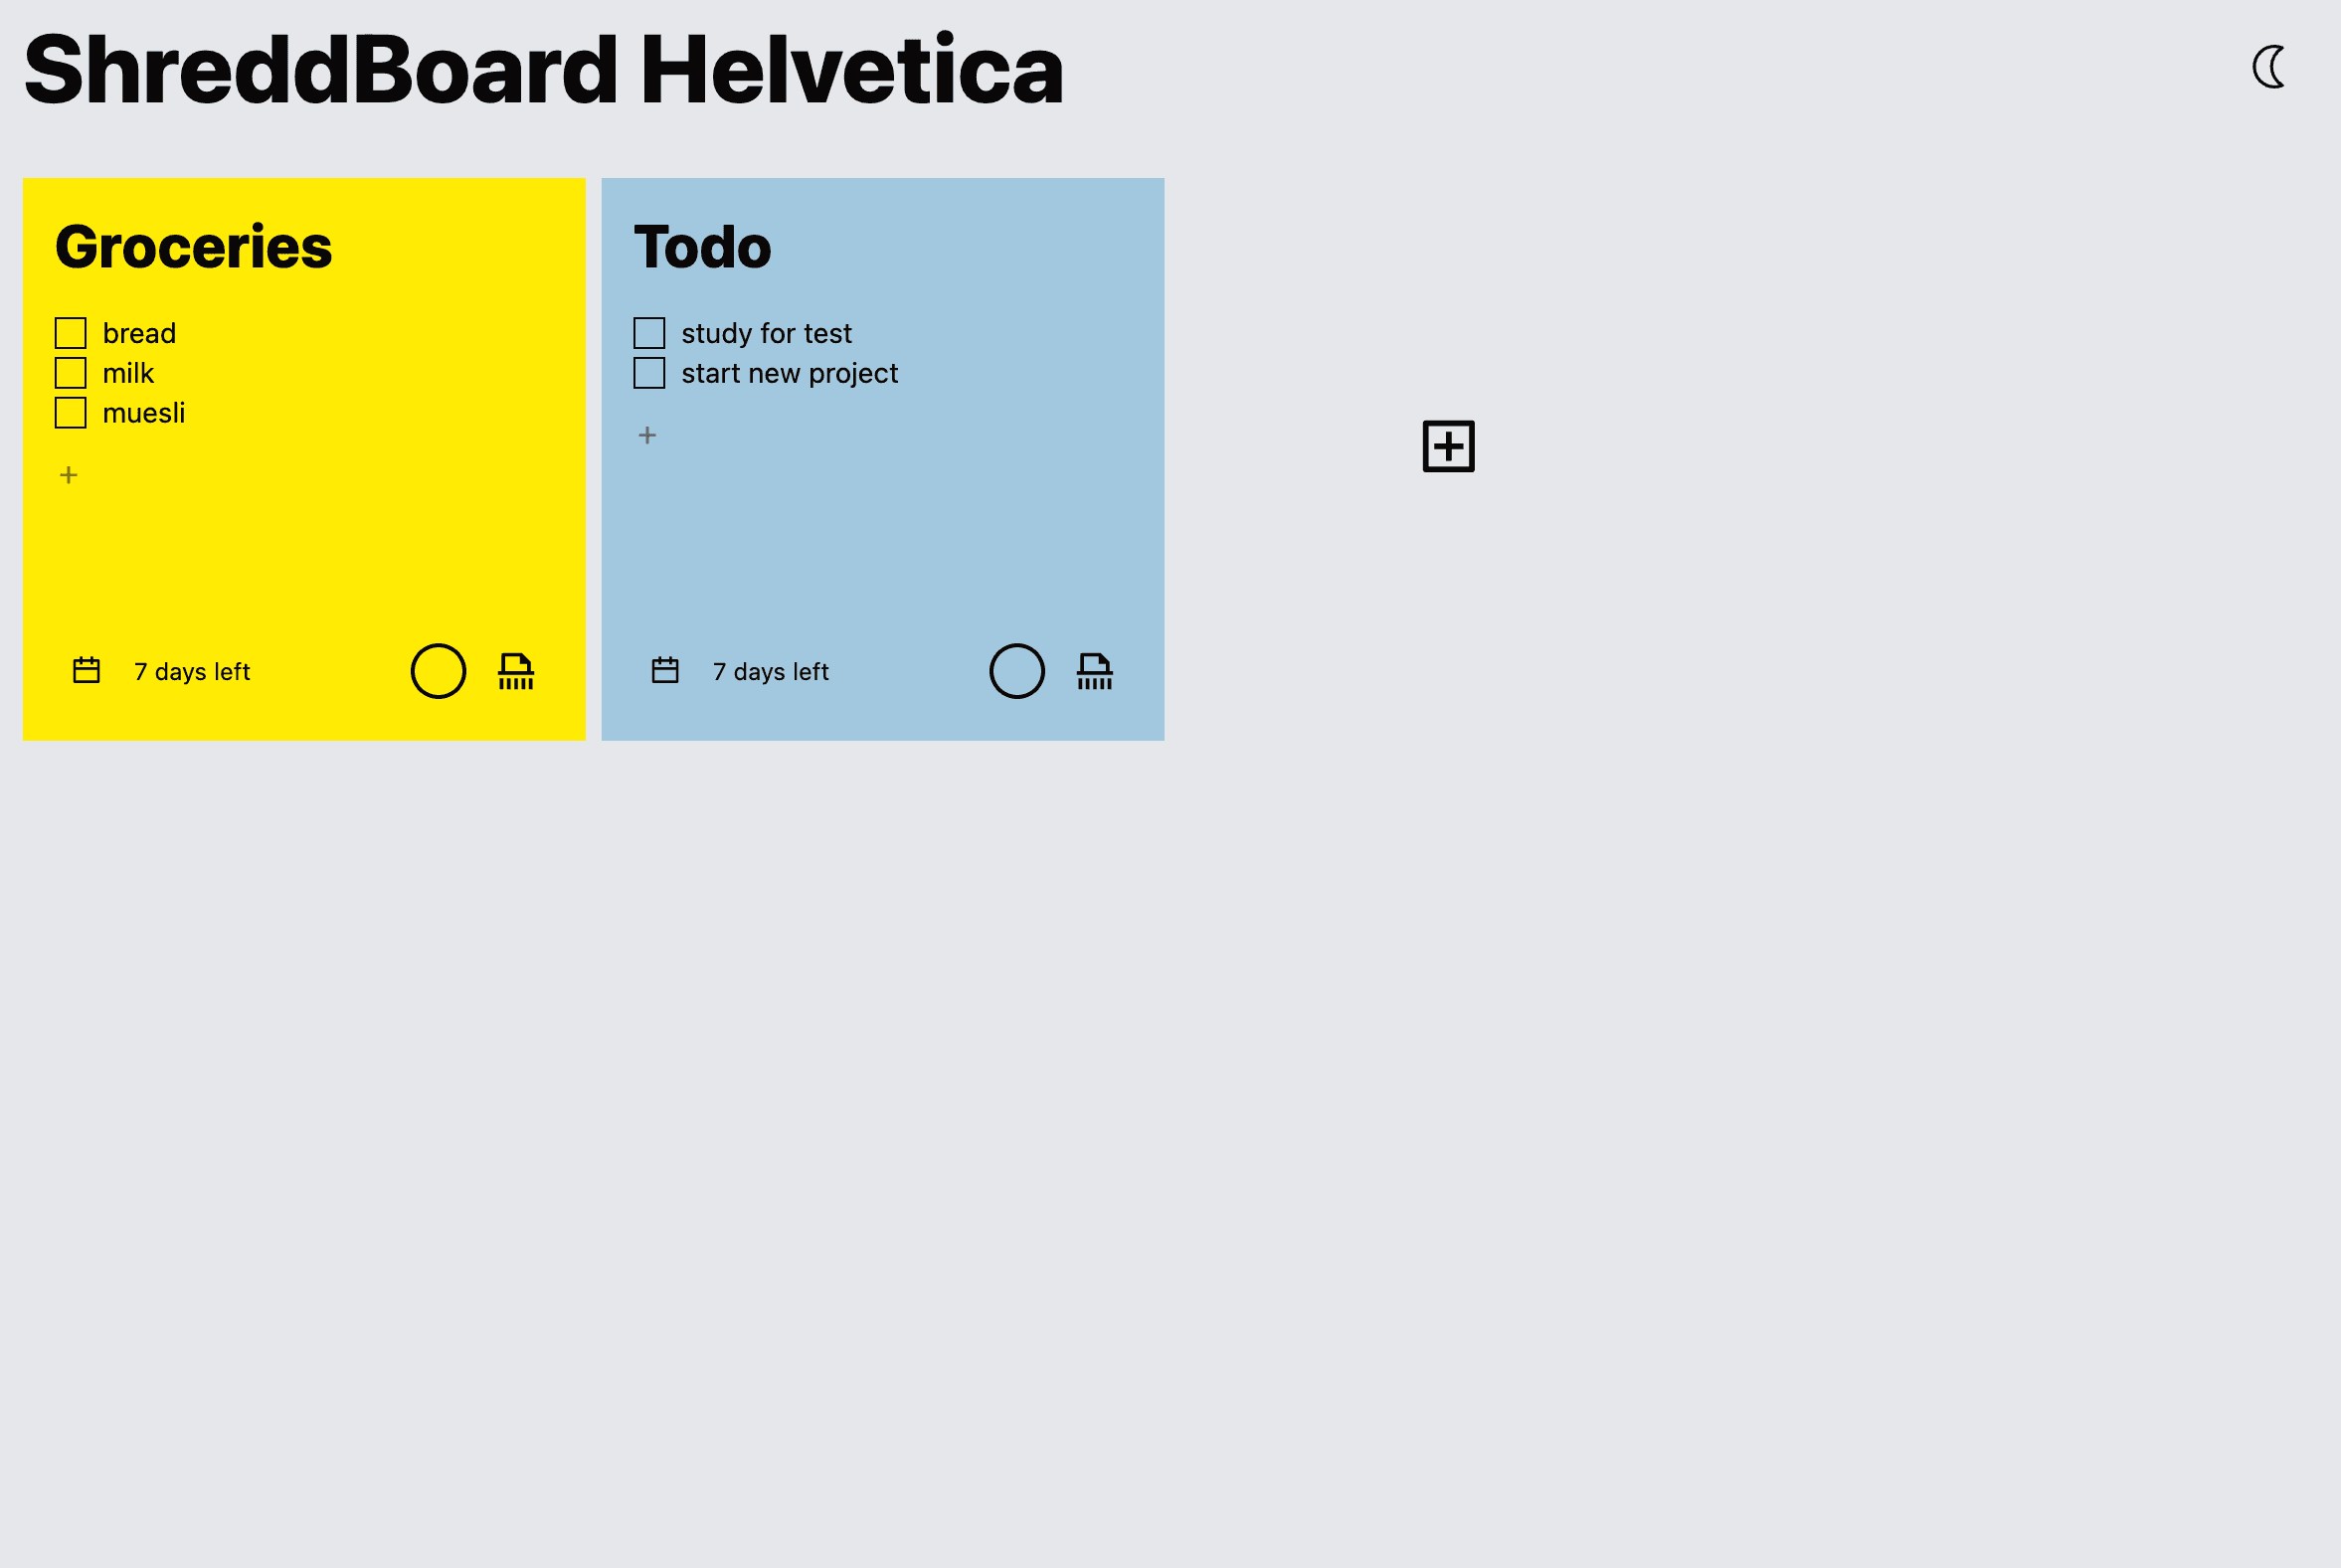Open the color circle on the Groceries note
The width and height of the screenshot is (2341, 1568).
[x=438, y=671]
